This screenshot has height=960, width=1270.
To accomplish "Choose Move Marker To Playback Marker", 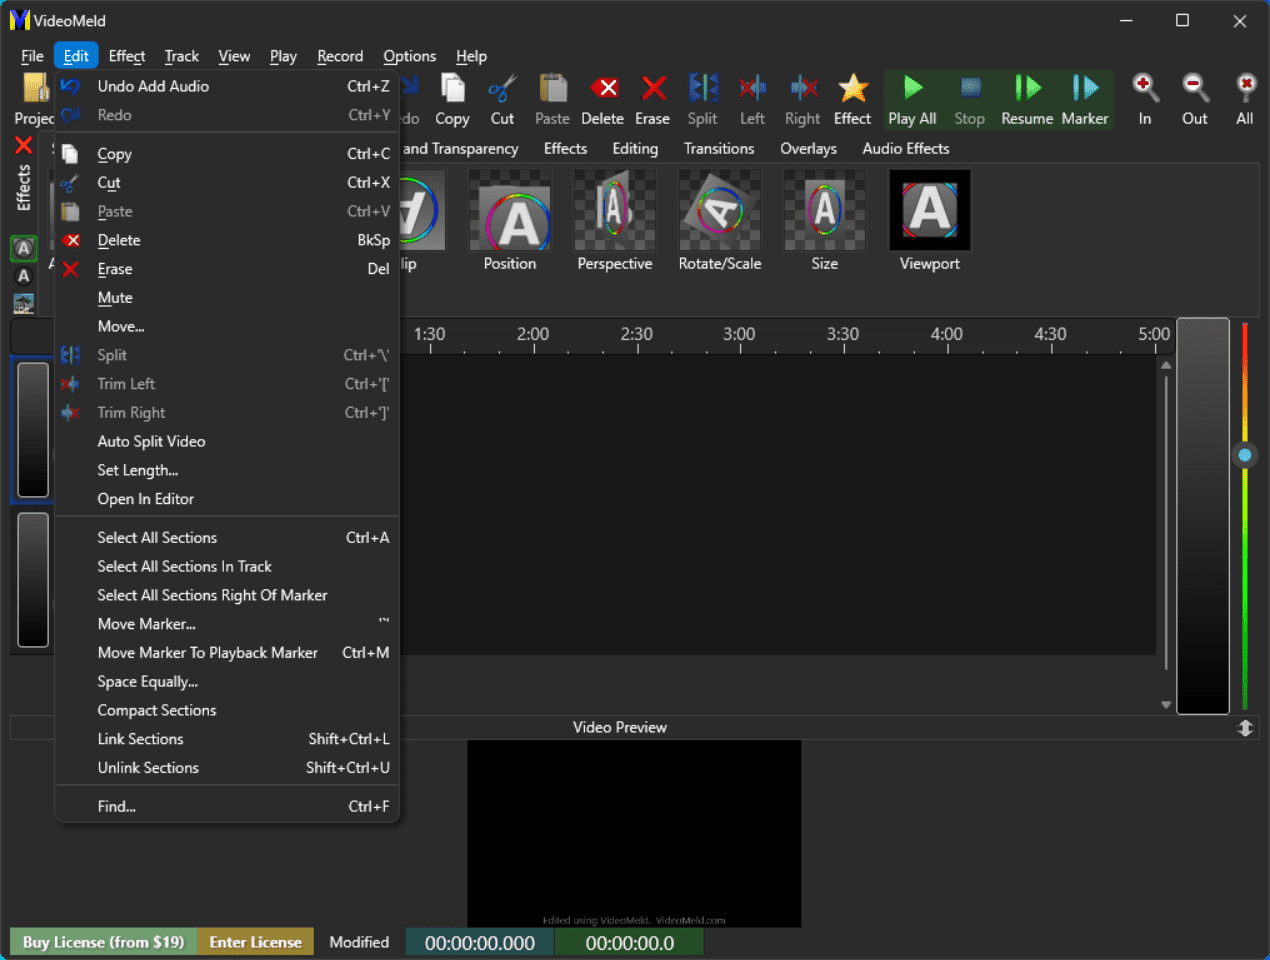I will (227, 653).
